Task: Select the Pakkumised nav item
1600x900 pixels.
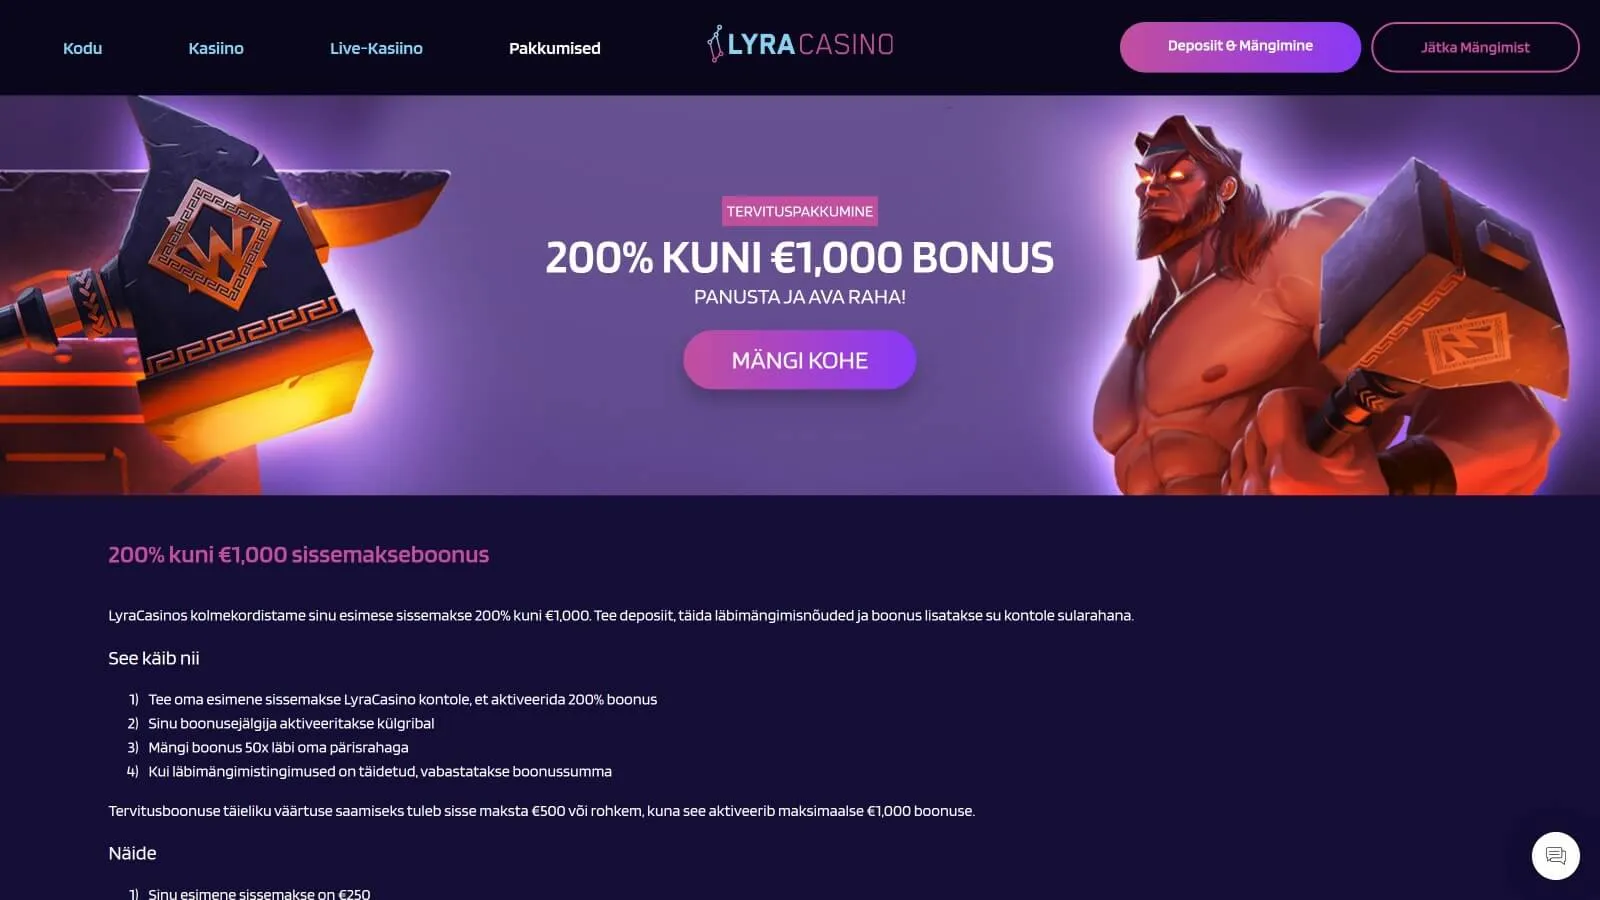Action: tap(555, 48)
